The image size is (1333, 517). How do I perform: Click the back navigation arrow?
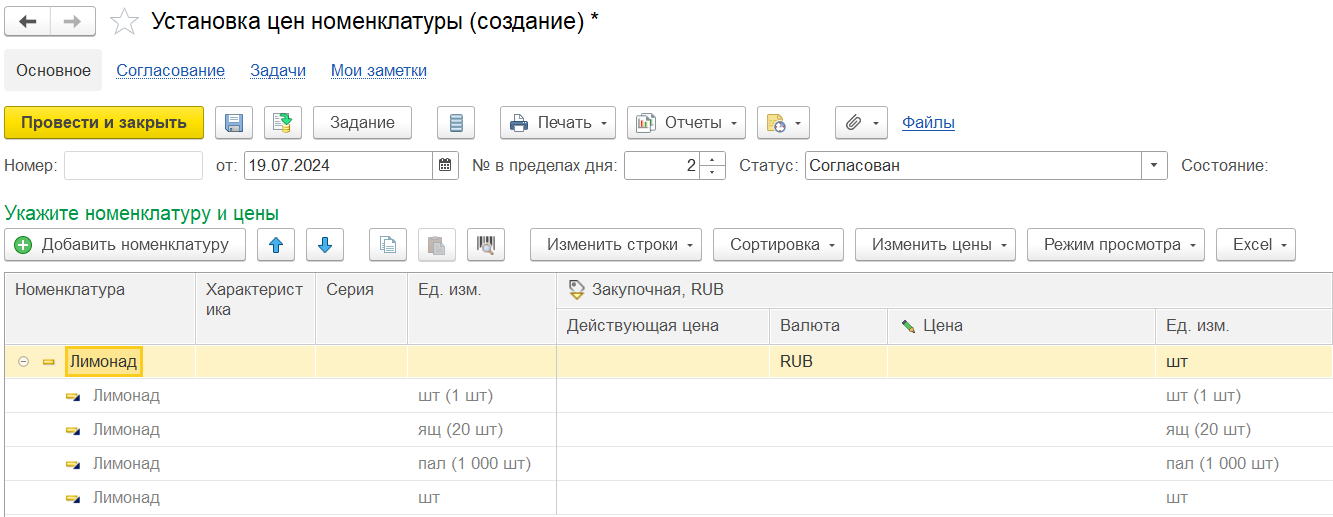click(x=28, y=21)
